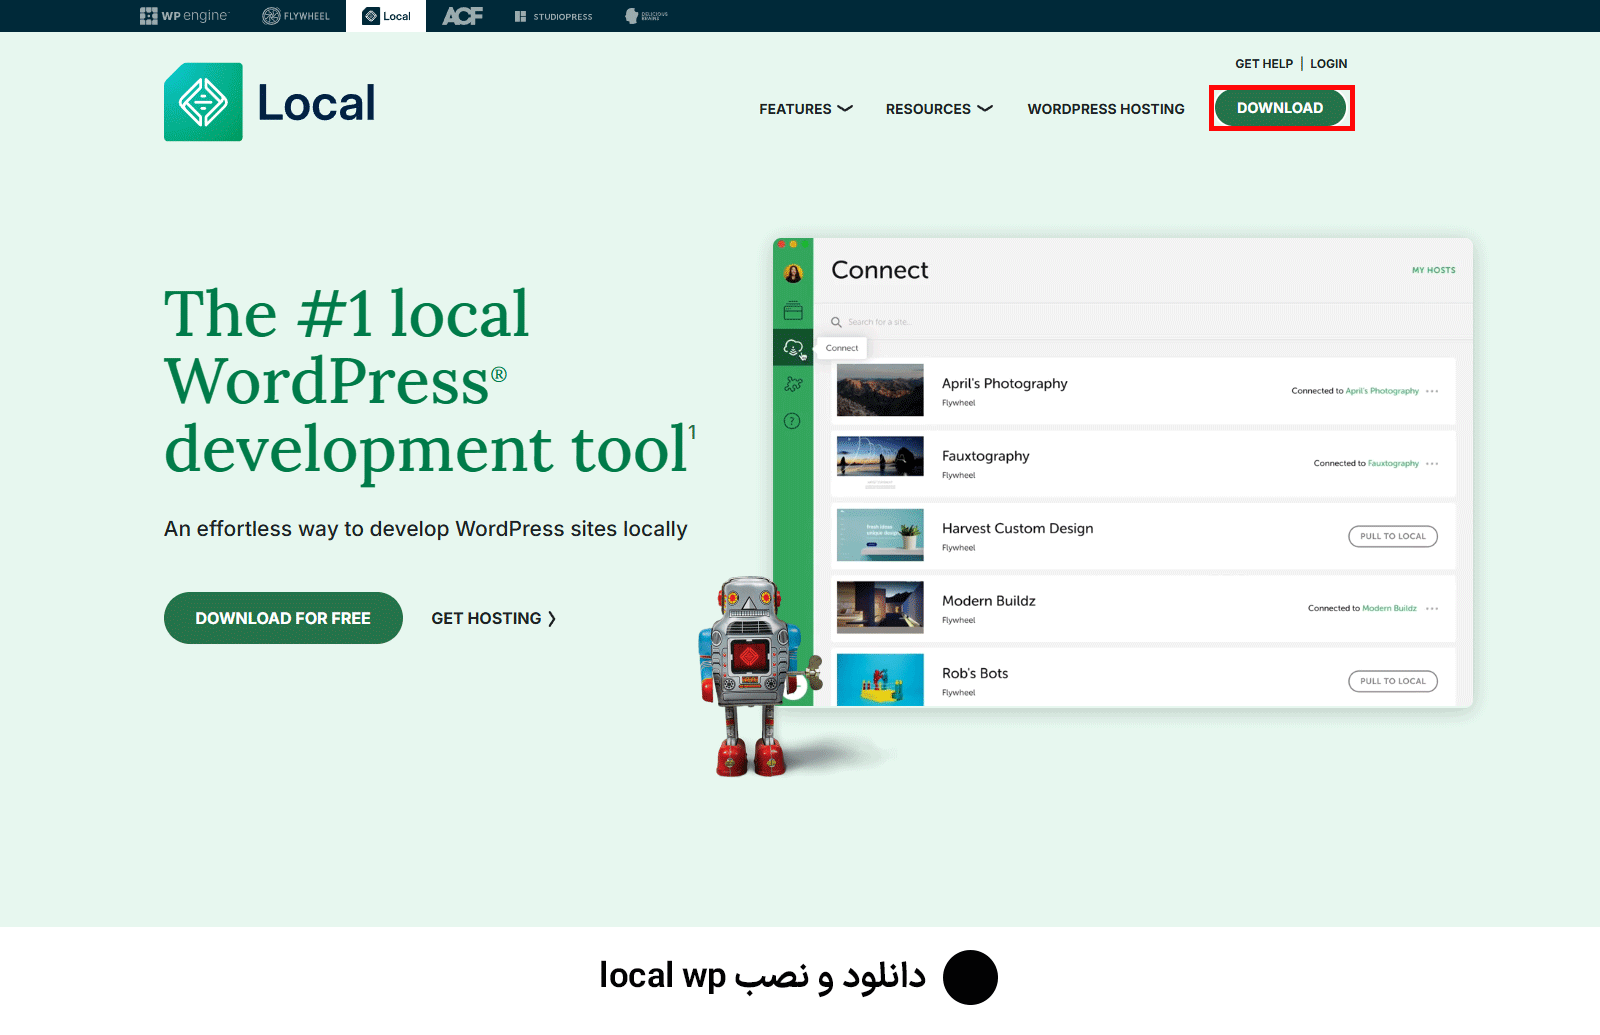This screenshot has width=1600, height=1035.
Task: Follow the connected Fauxtography link
Action: coord(1393,463)
